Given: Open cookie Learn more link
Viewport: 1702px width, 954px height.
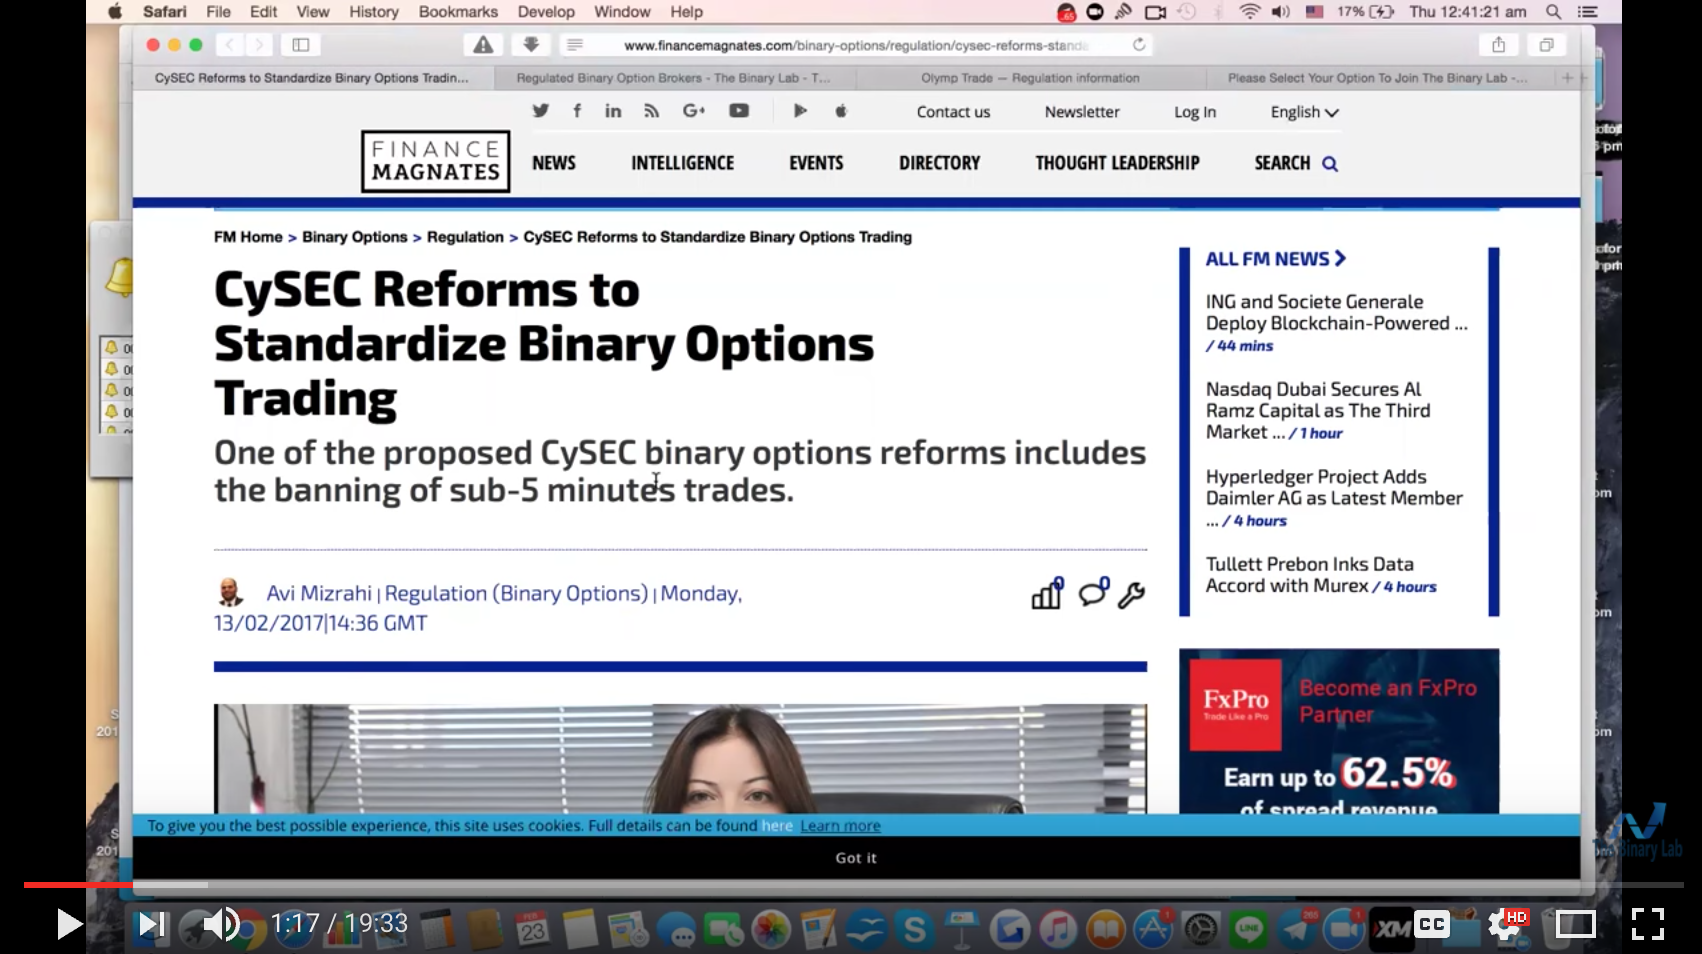Looking at the screenshot, I should (840, 826).
